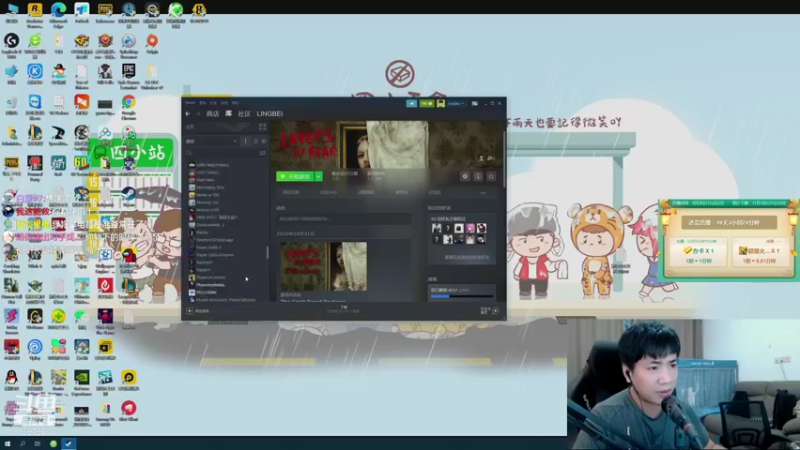Open the 社区 community tab
The width and height of the screenshot is (800, 450).
pos(244,114)
